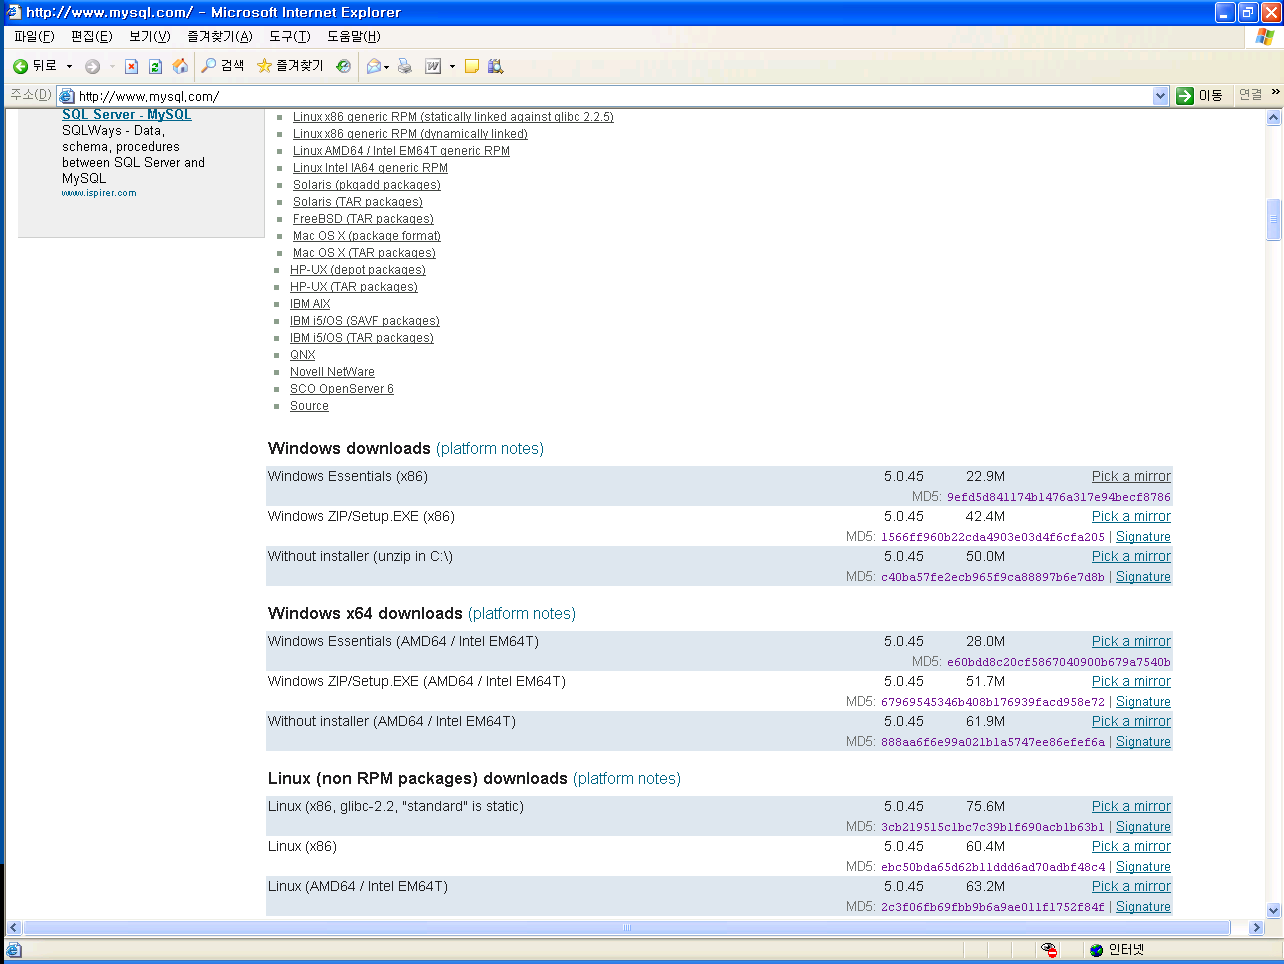Click the status bar page icon
Screen dimensions: 1284x964
tap(14, 950)
